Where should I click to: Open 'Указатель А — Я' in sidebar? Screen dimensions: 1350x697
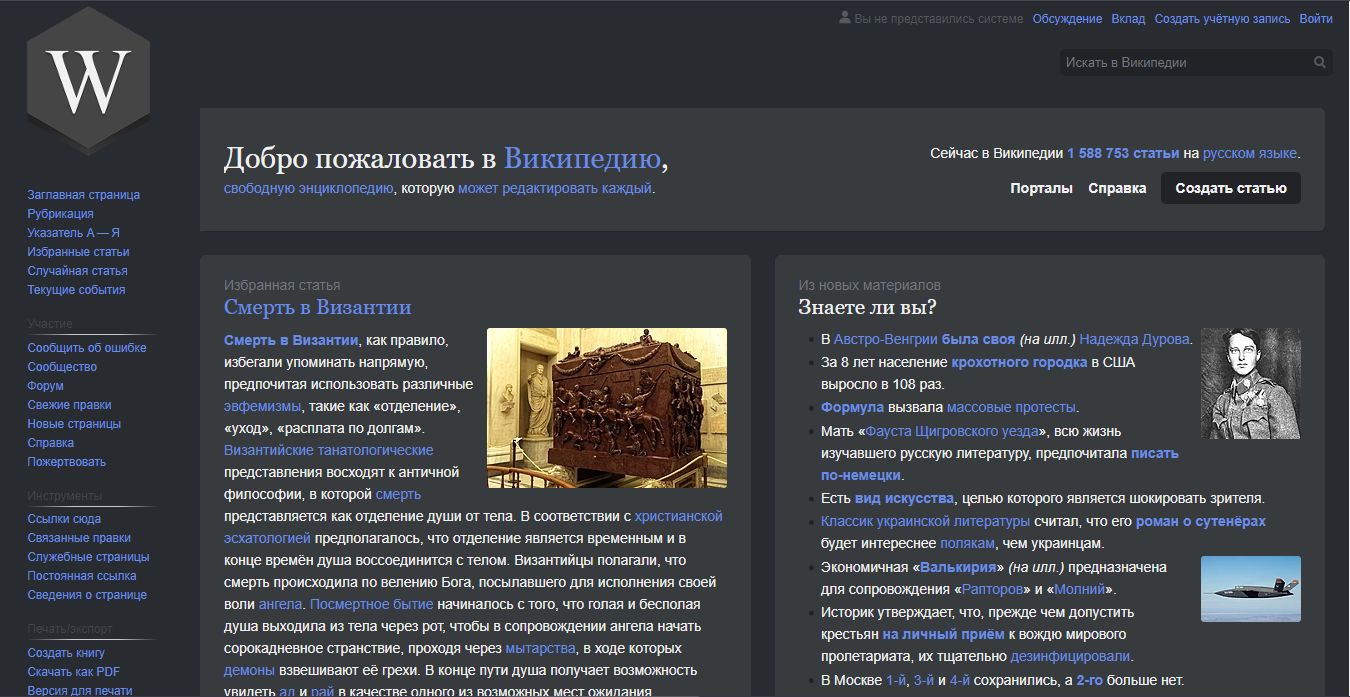[x=74, y=233]
